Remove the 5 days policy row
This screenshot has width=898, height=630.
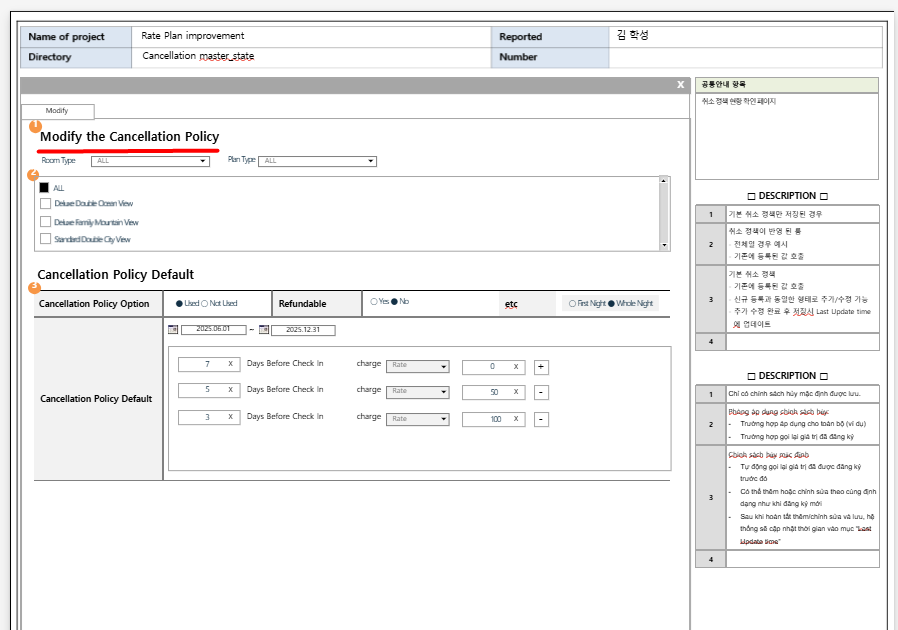(x=541, y=392)
